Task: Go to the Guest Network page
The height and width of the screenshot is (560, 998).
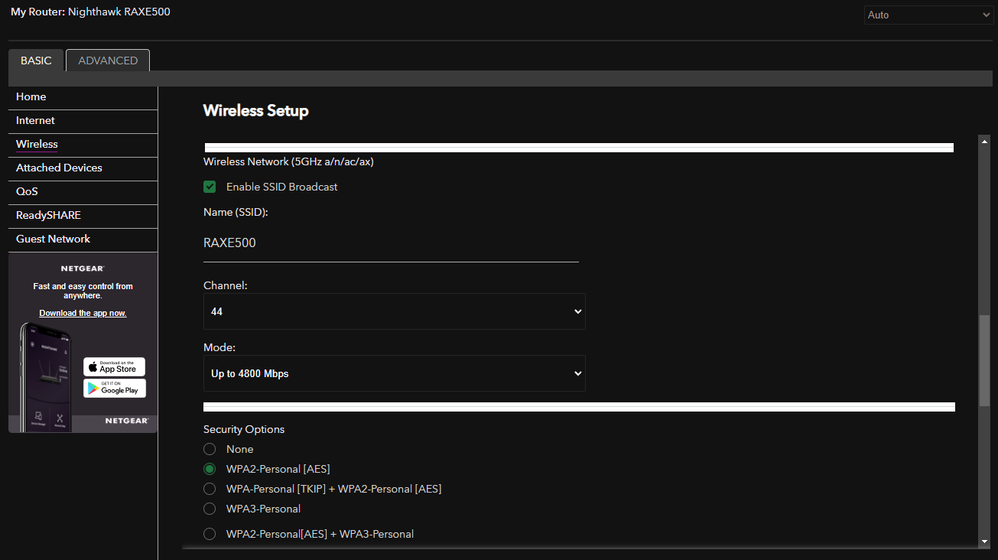Action: click(53, 239)
